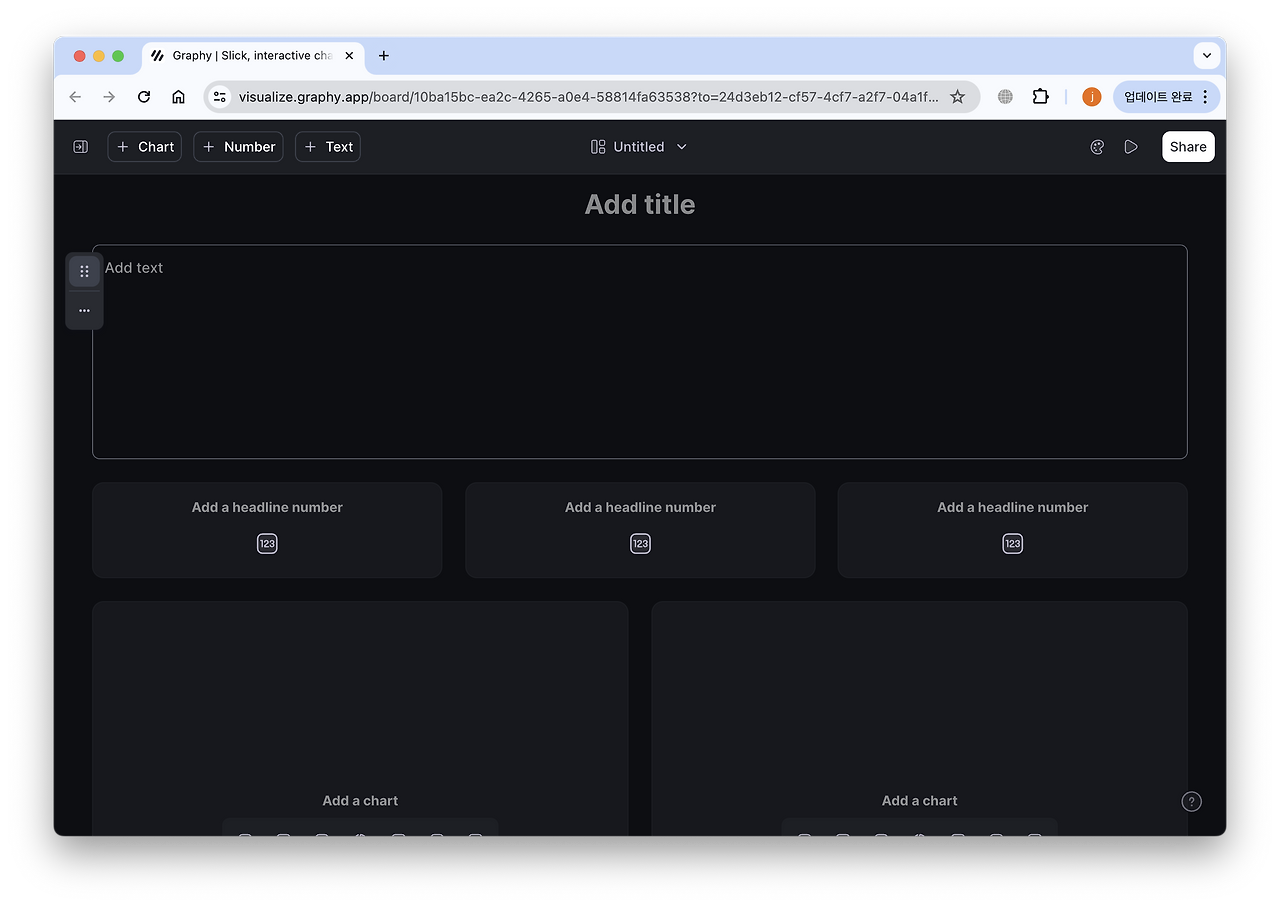The height and width of the screenshot is (907, 1280).
Task: Click 'Add a chart' in the left chart card
Action: [x=360, y=800]
